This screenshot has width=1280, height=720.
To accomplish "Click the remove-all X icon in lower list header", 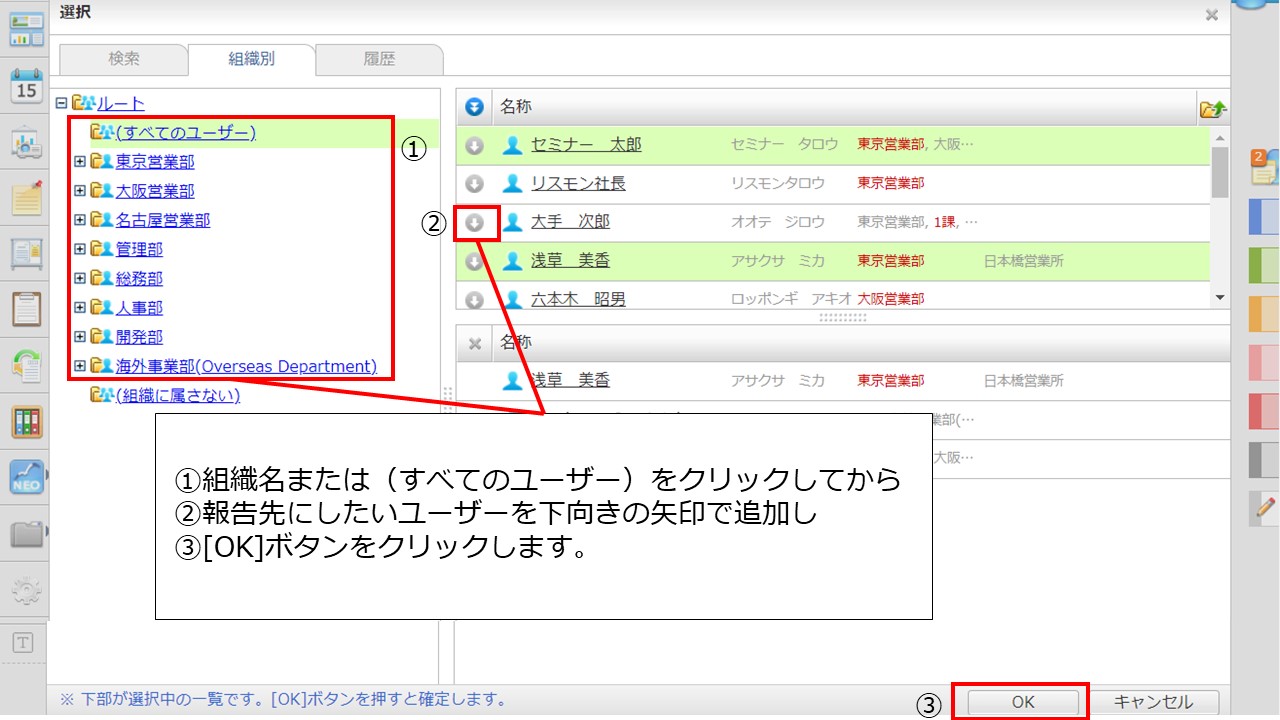I will coord(475,343).
